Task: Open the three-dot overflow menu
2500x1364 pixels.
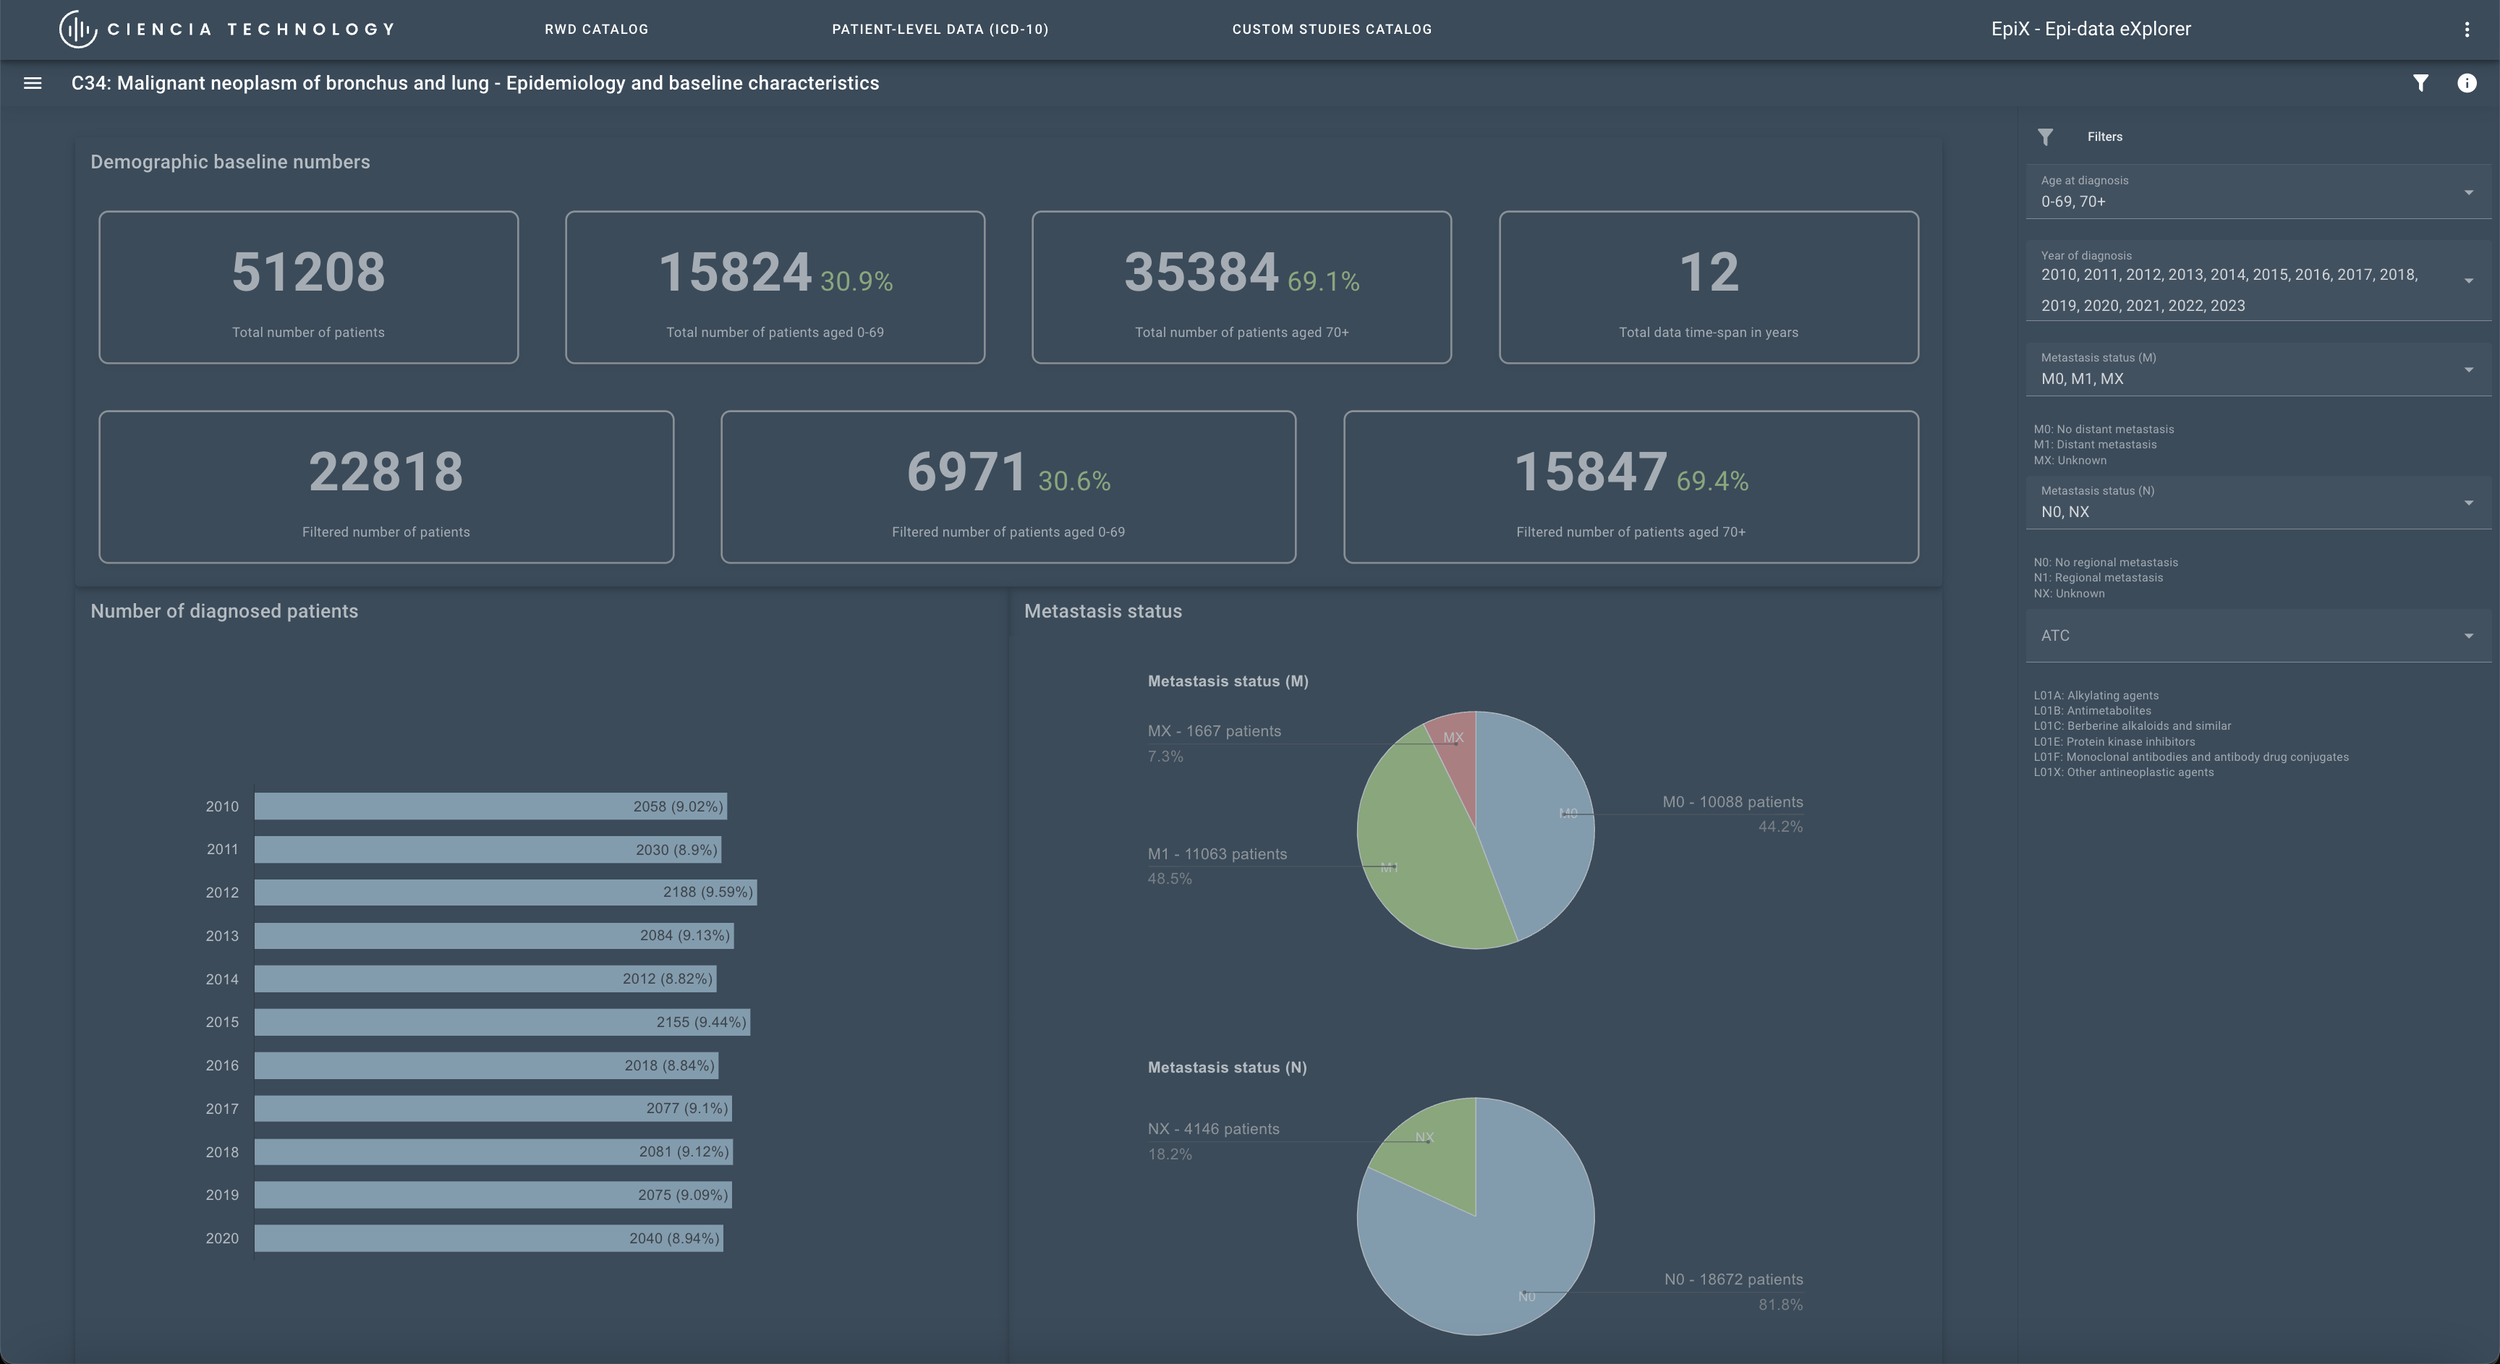Action: (2466, 29)
